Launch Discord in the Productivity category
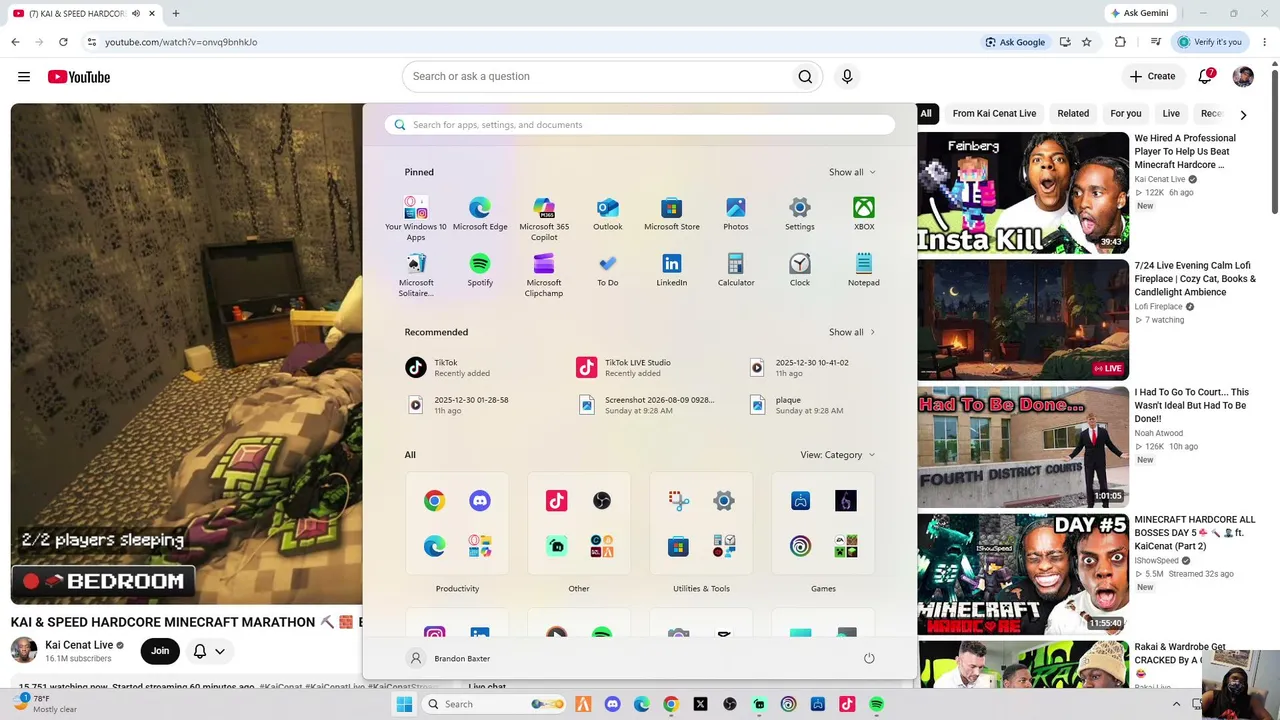 (x=480, y=501)
